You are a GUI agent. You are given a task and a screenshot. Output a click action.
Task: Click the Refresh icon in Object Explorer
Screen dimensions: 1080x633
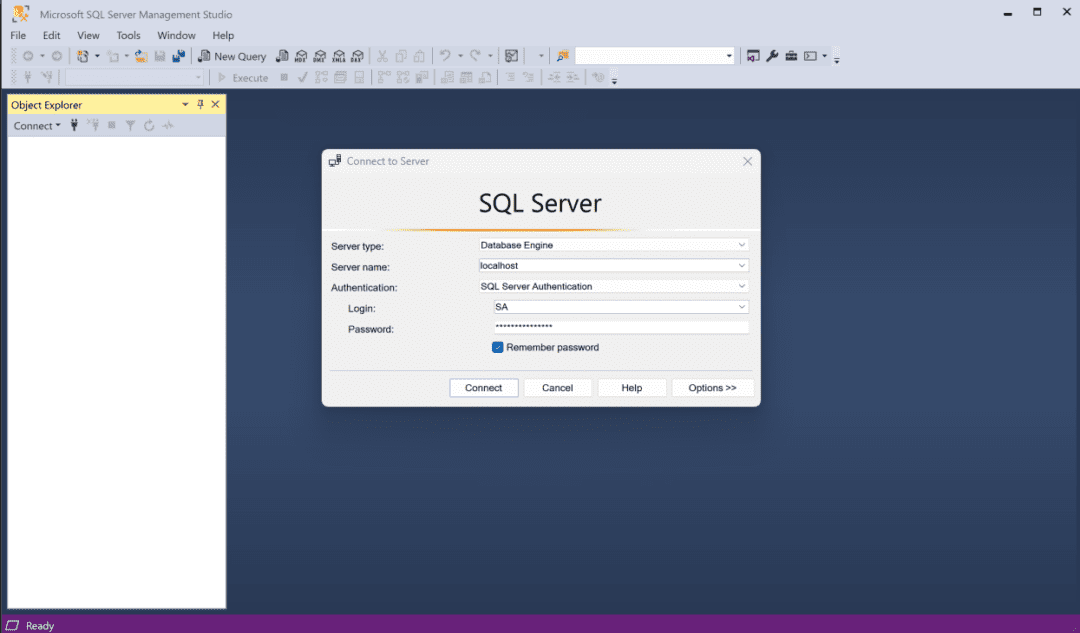[x=148, y=125]
